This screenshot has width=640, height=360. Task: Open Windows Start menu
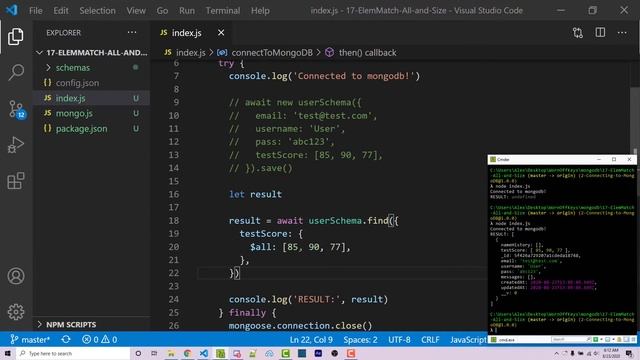tap(7, 353)
